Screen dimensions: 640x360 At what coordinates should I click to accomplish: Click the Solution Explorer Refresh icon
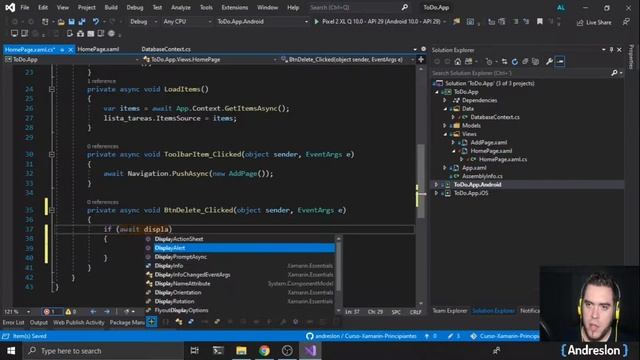point(515,62)
